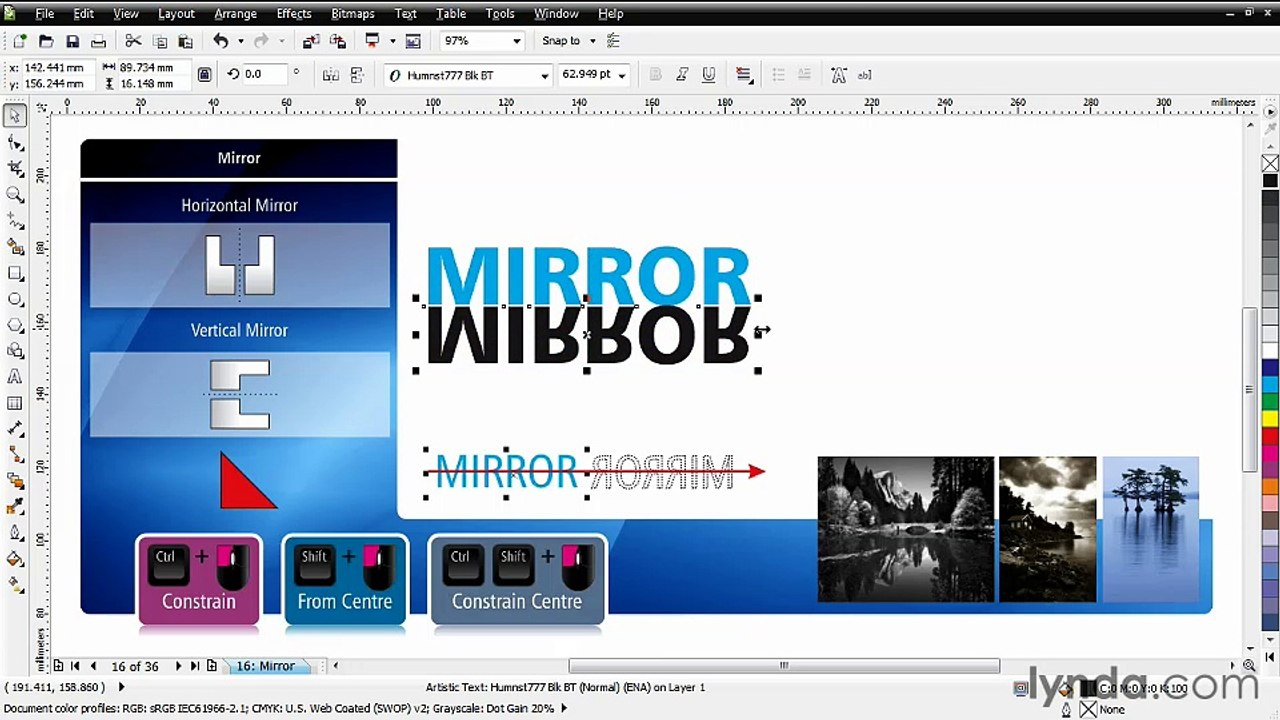Image resolution: width=1280 pixels, height=720 pixels.
Task: Click the Paste clipboard icon
Action: [185, 41]
